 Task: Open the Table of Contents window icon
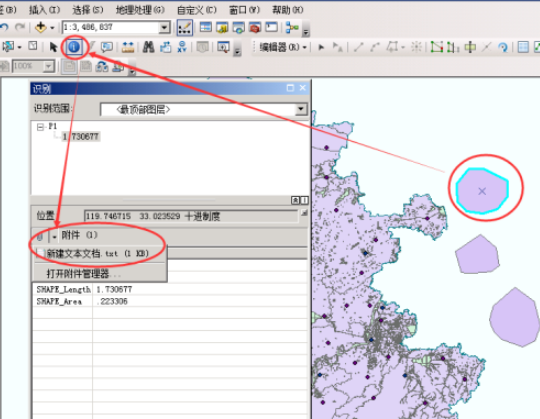(x=206, y=27)
